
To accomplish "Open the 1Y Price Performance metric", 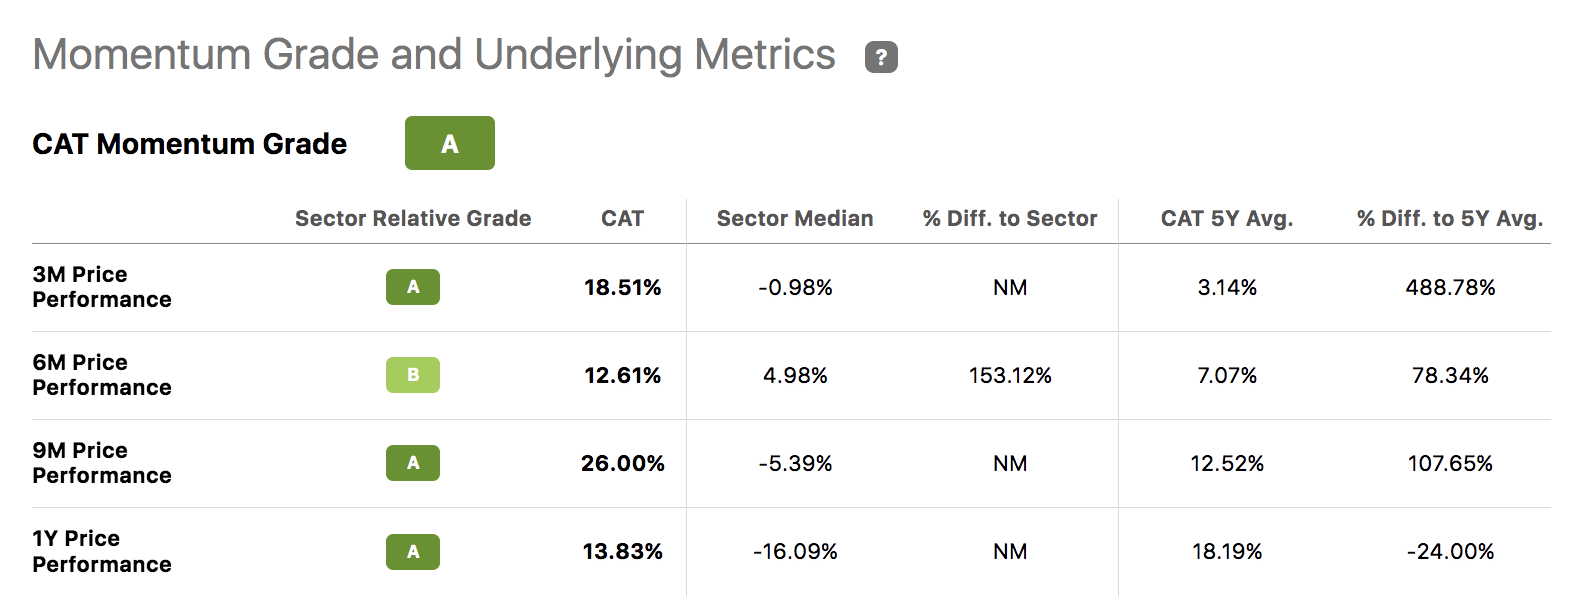I will [x=102, y=551].
